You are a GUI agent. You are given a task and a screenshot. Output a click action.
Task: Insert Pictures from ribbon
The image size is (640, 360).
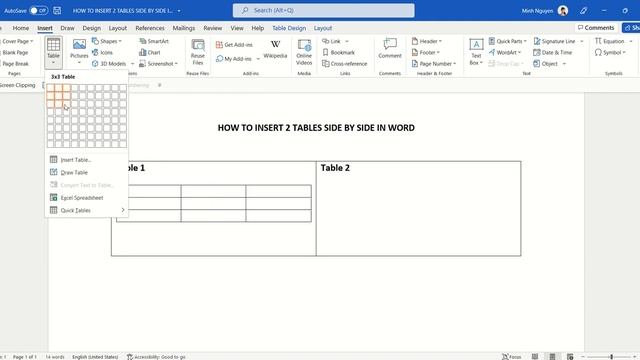point(79,52)
